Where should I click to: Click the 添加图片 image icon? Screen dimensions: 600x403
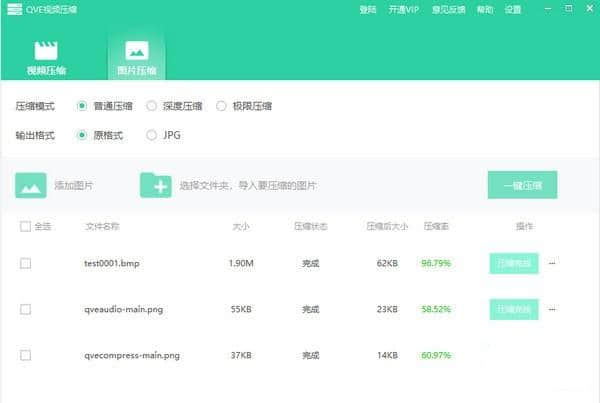(31, 185)
